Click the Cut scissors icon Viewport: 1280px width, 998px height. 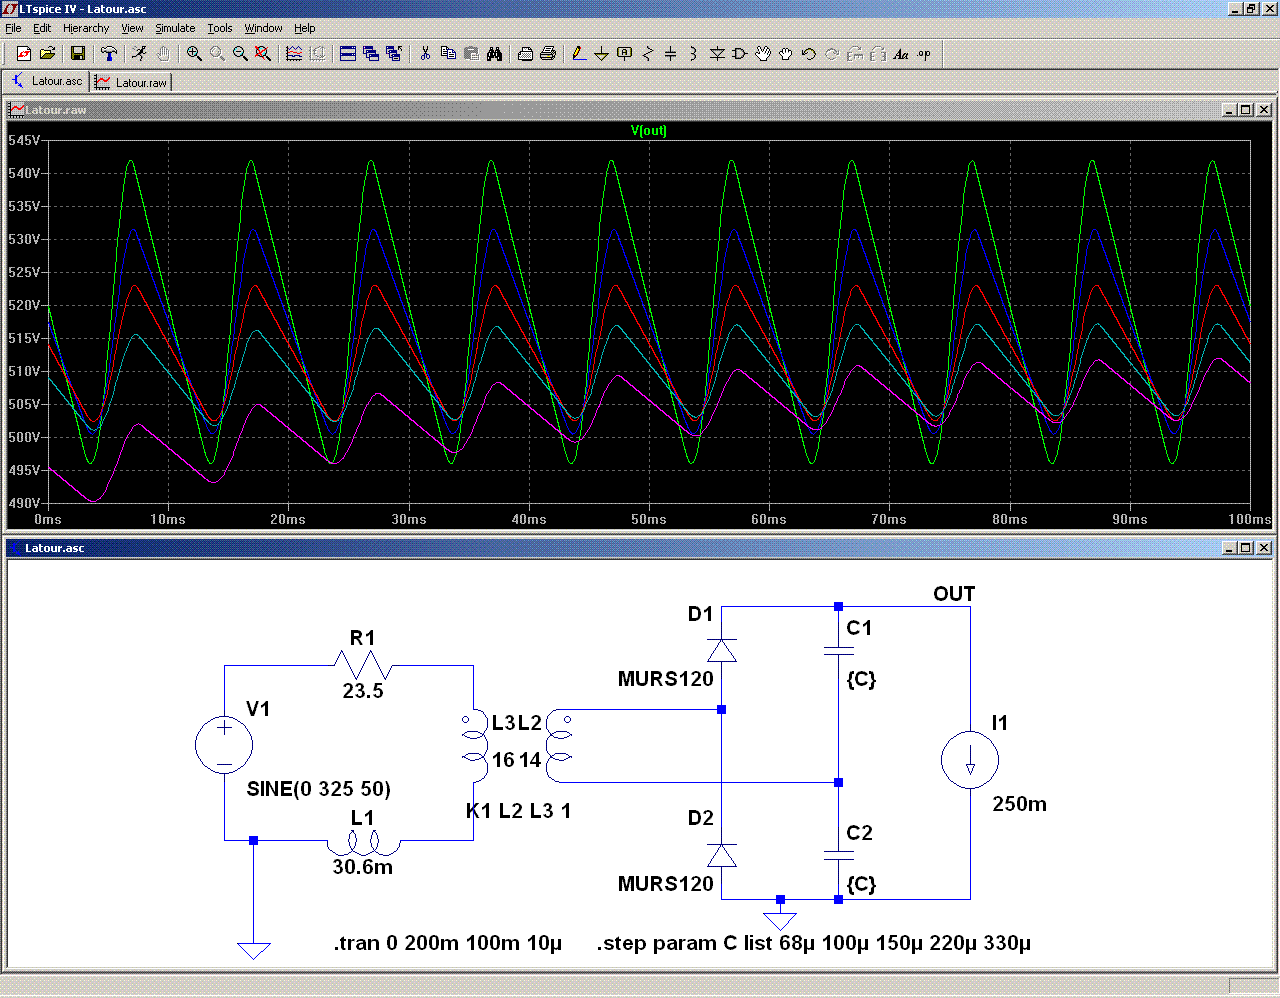425,54
